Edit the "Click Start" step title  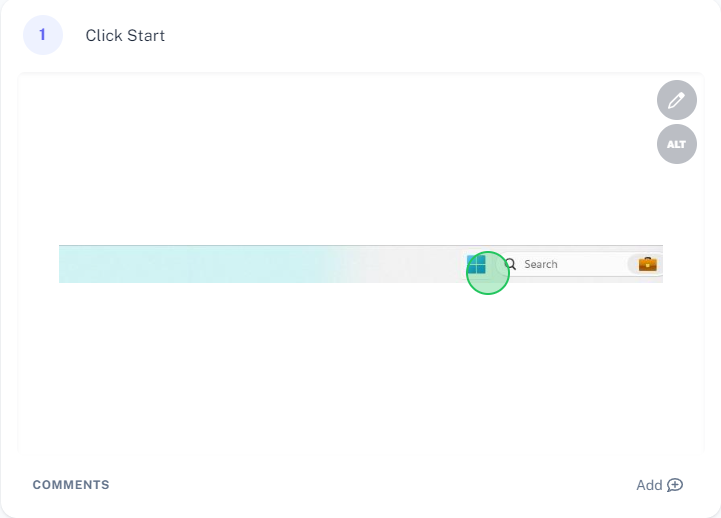point(125,35)
